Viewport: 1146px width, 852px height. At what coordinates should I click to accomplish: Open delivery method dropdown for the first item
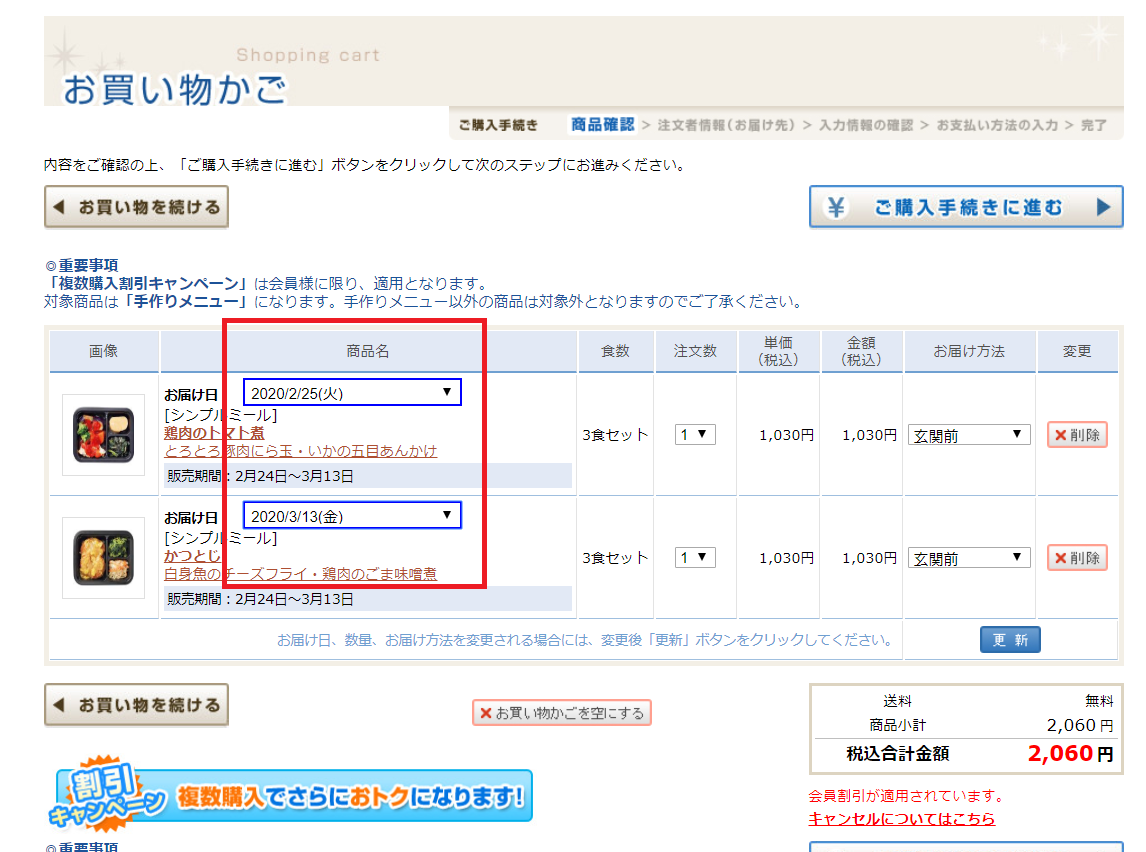tap(969, 435)
